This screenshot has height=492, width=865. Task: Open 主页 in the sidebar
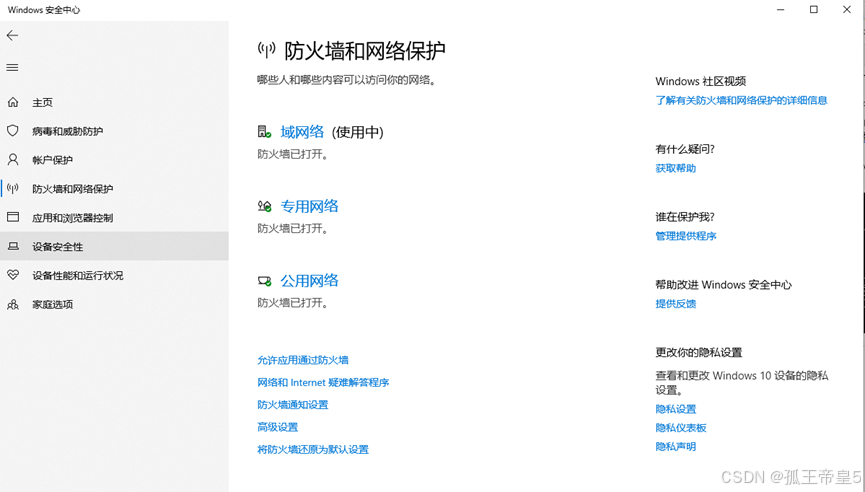pos(42,103)
